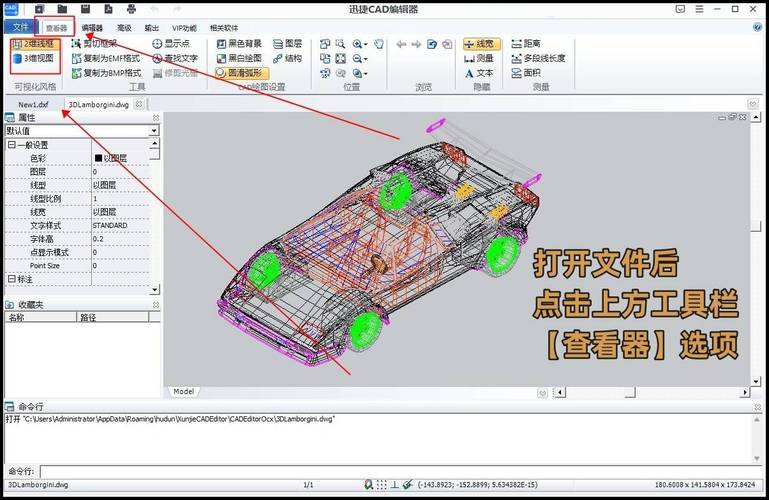Open the 文件 file menu
The width and height of the screenshot is (769, 500).
click(19, 27)
